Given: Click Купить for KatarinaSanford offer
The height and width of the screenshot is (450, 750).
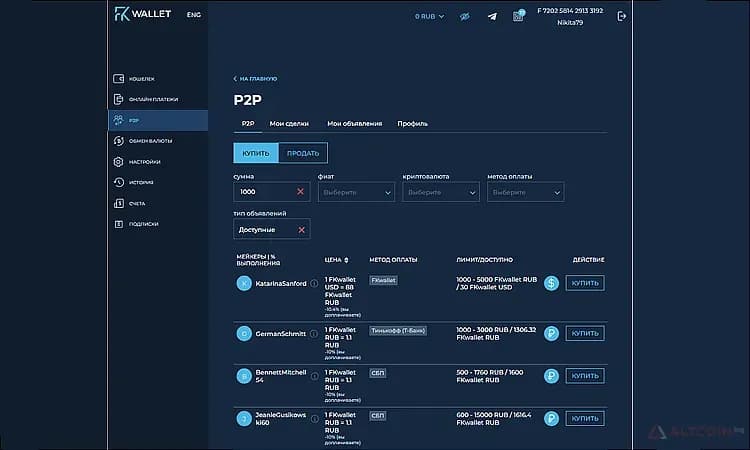Looking at the screenshot, I should point(585,283).
